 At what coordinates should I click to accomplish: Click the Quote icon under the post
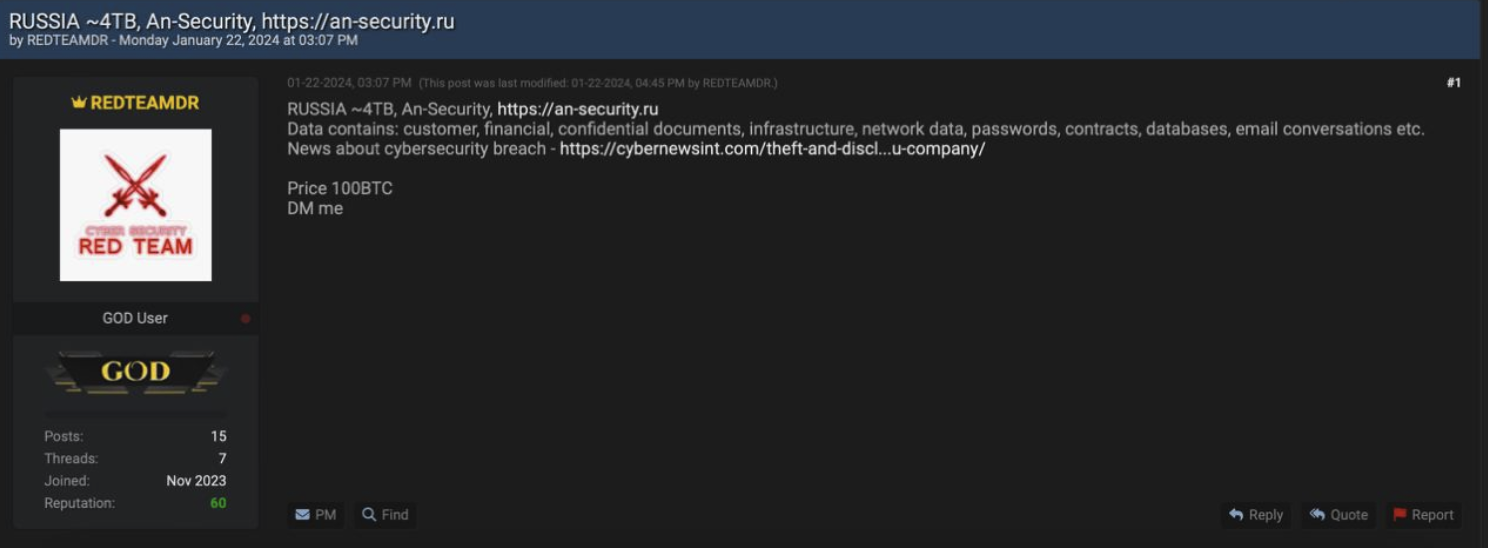[1317, 515]
